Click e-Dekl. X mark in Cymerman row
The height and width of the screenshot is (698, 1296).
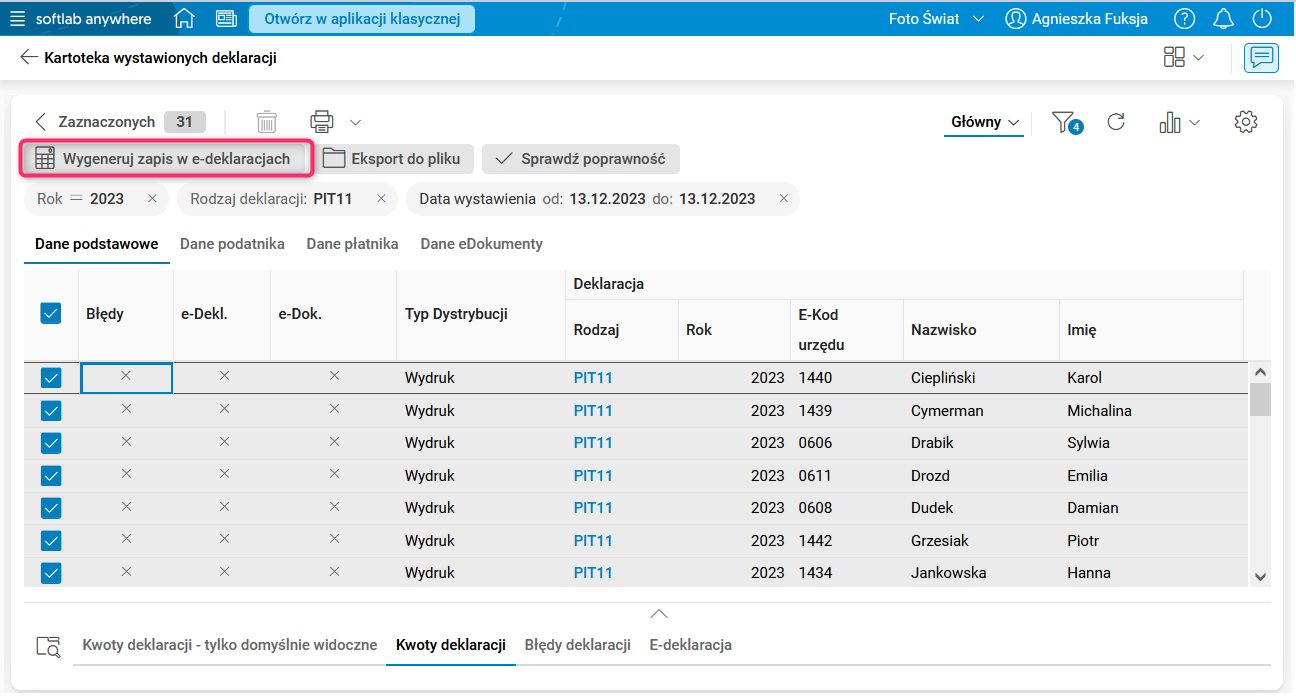[224, 408]
